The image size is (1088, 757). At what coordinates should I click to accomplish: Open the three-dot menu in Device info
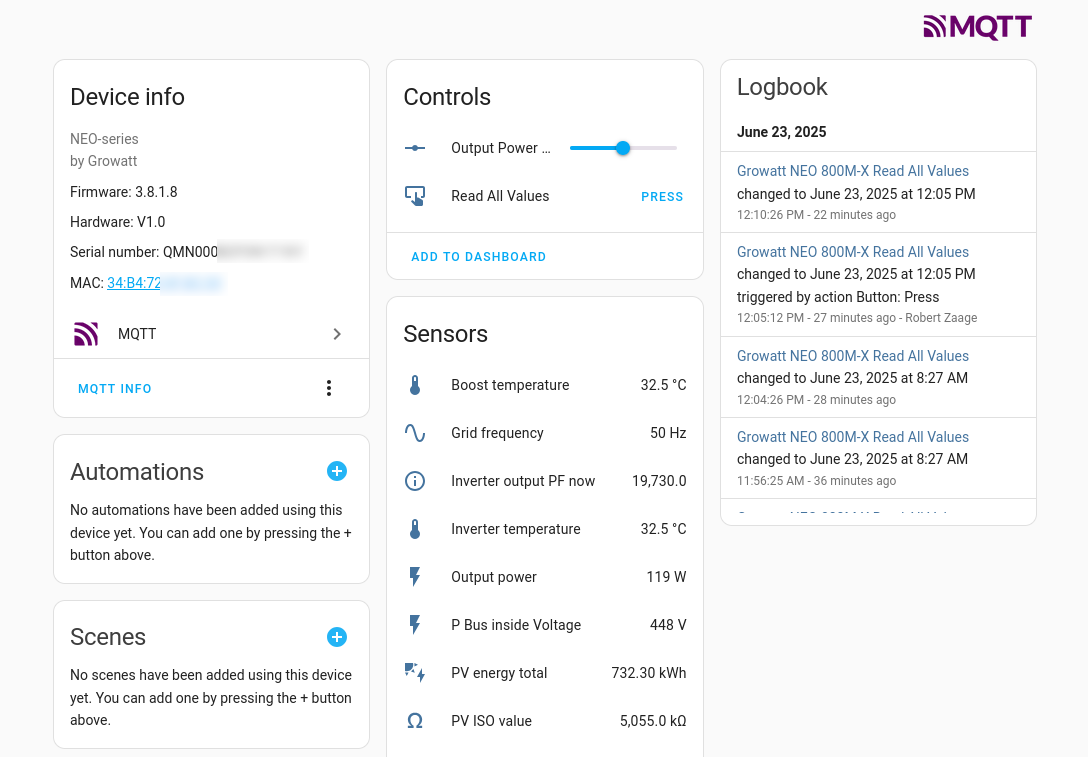329,388
